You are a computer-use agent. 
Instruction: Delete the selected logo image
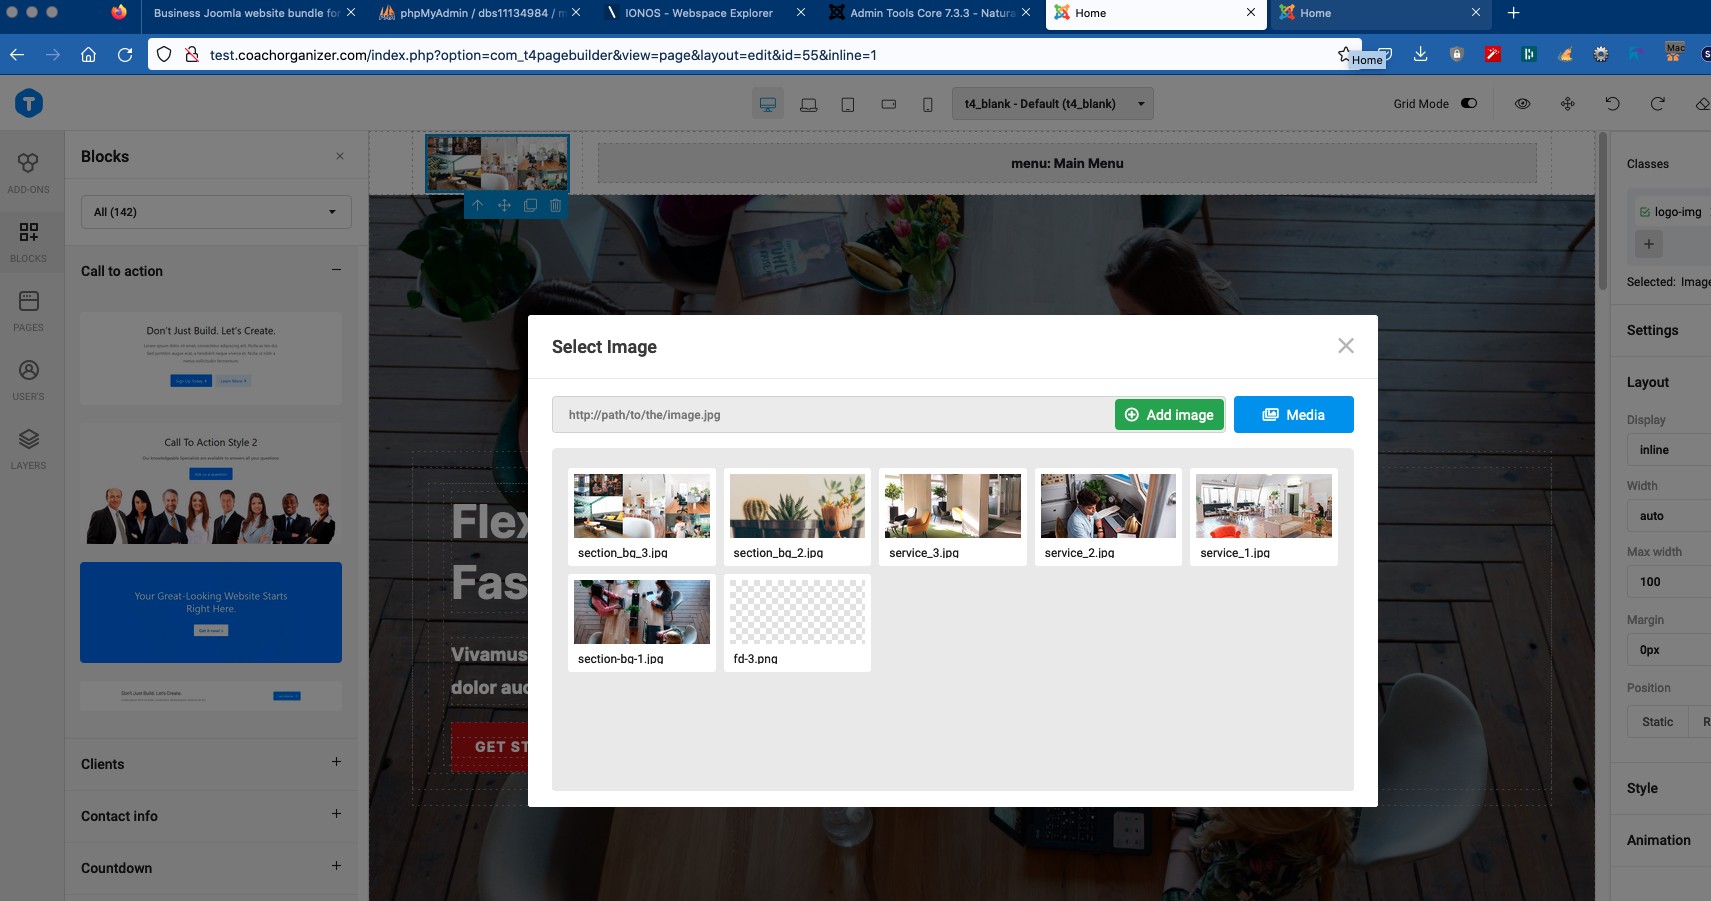coord(556,205)
